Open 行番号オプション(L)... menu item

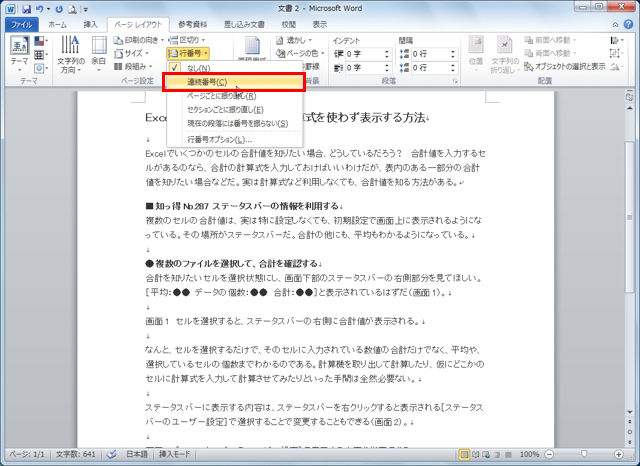click(x=235, y=140)
